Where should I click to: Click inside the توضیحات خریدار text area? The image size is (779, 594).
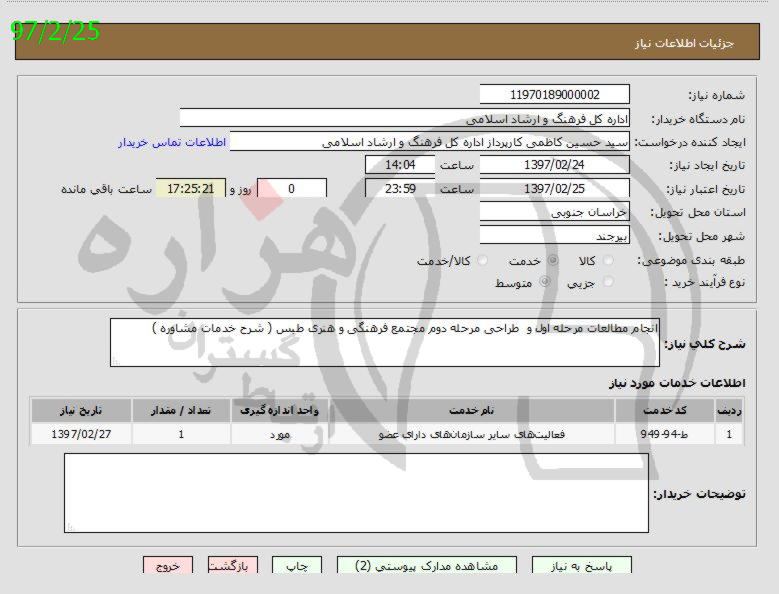tap(355, 492)
